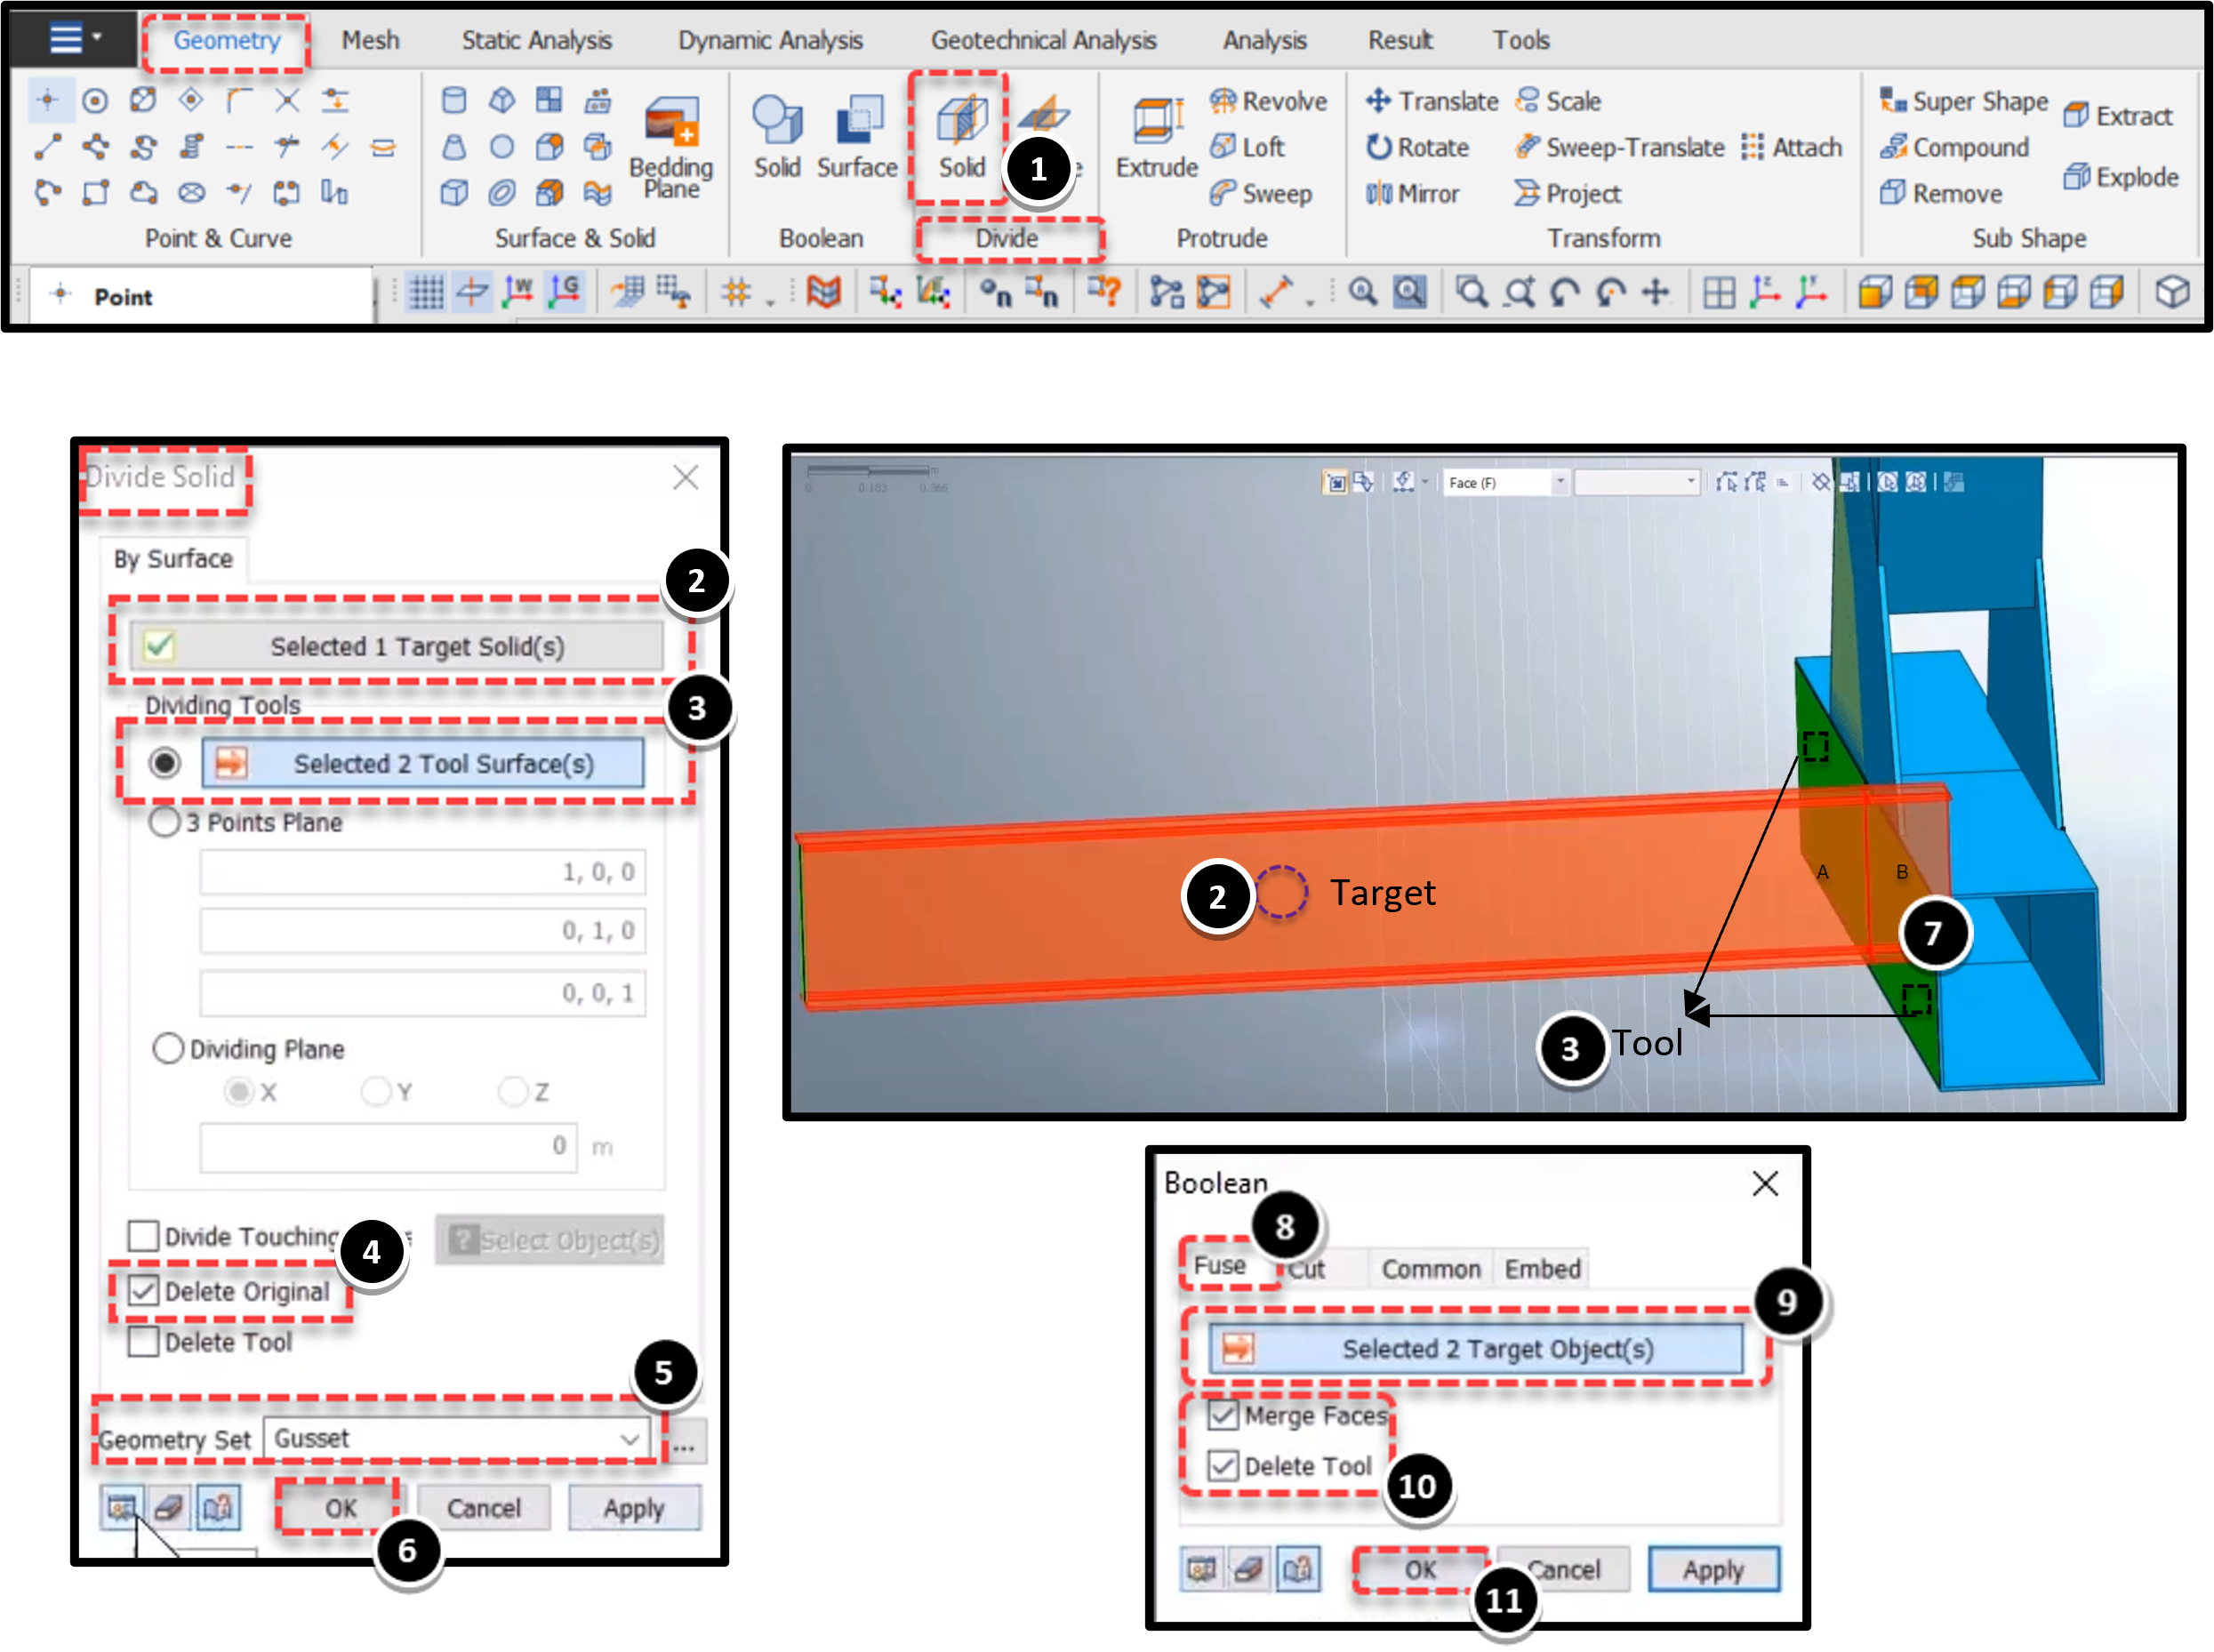Select the Extrude tool

tap(1156, 138)
